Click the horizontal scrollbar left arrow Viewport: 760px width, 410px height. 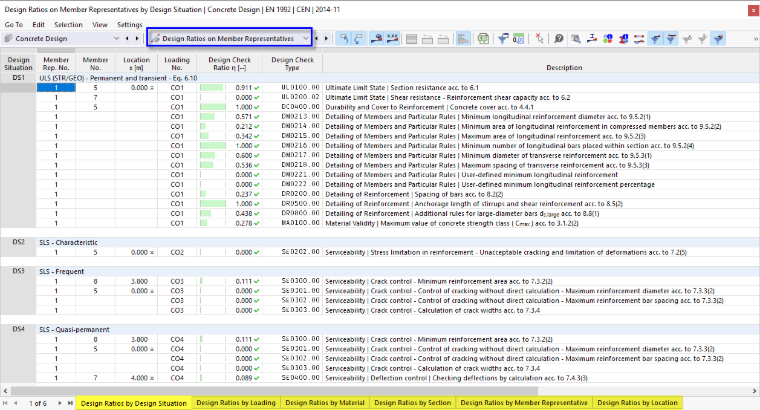5,391
